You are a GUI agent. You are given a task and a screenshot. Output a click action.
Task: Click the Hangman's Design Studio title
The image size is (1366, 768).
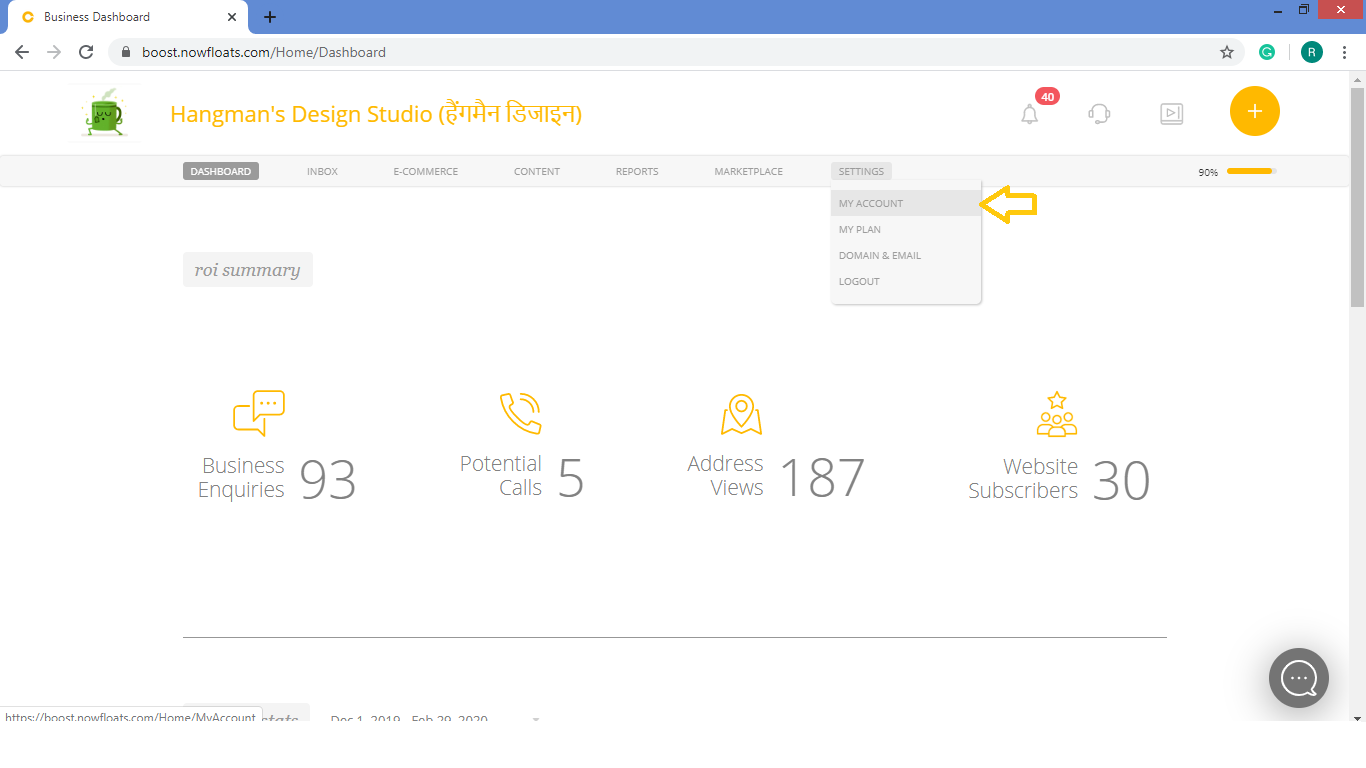click(376, 114)
